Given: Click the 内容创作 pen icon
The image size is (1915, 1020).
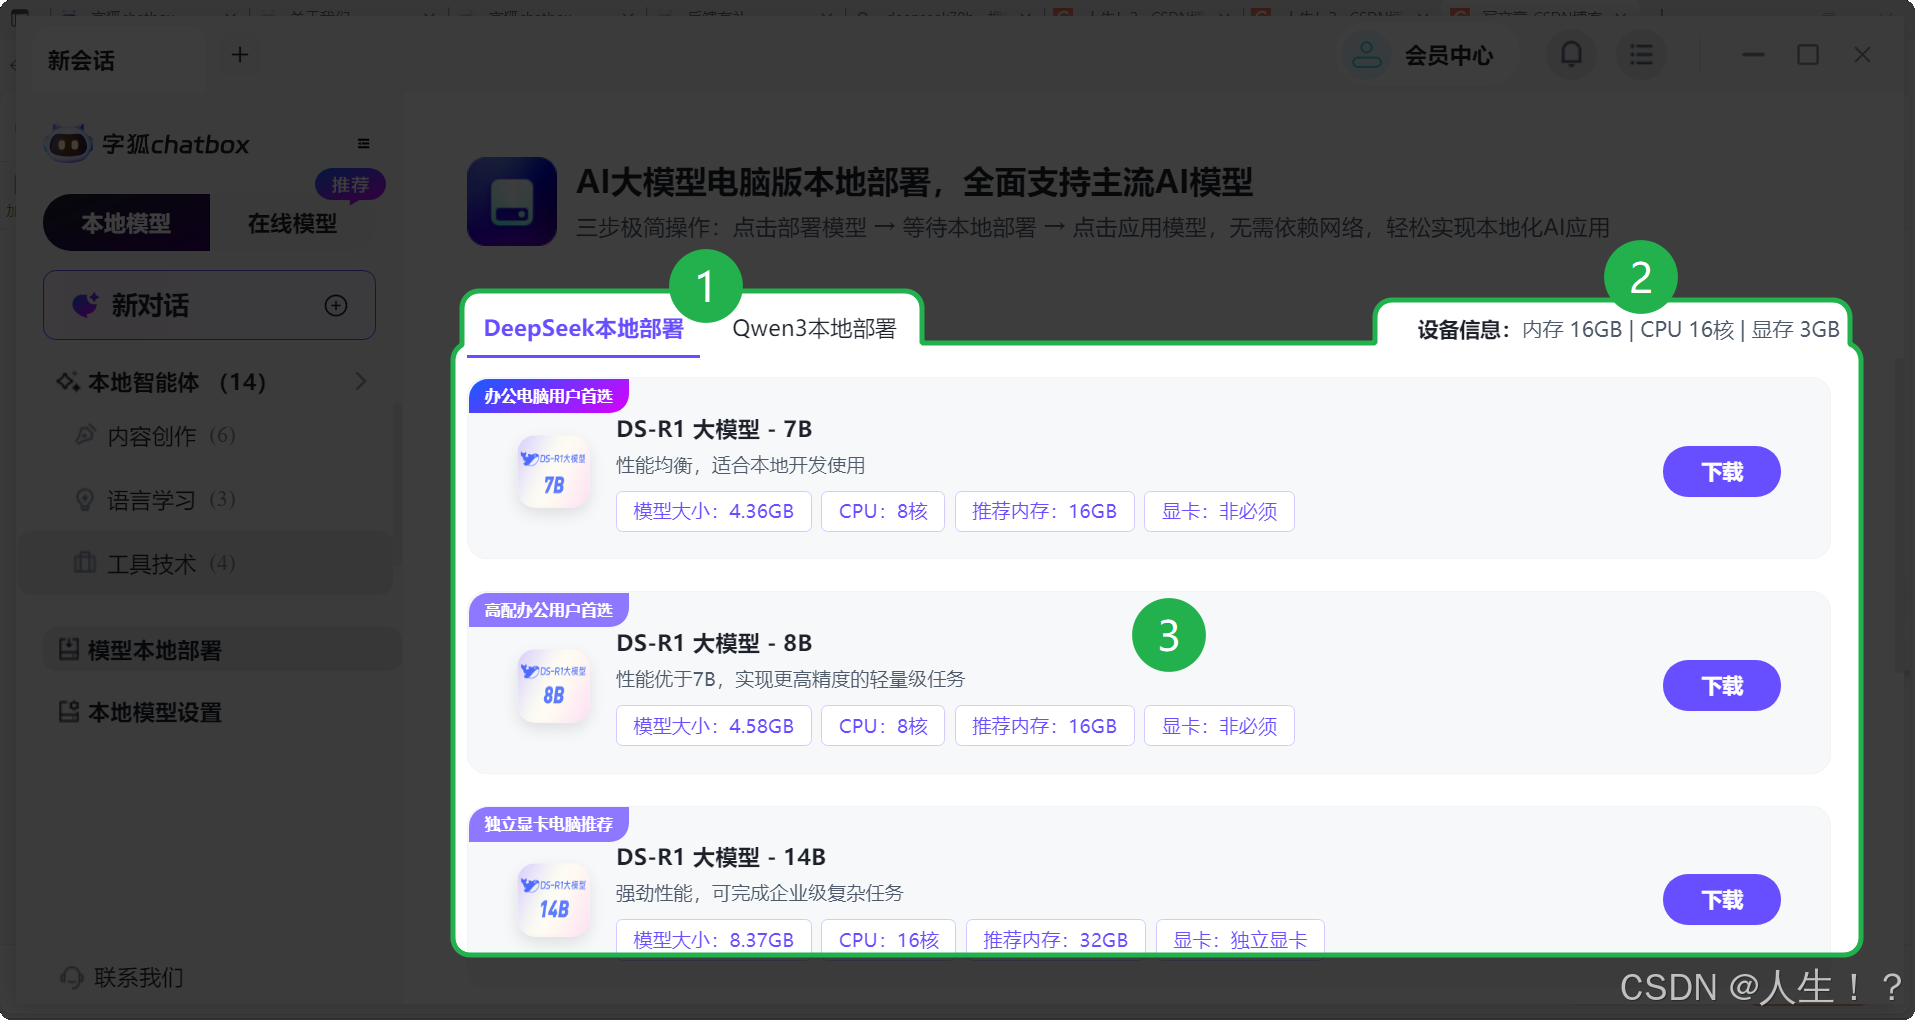Looking at the screenshot, I should point(86,435).
